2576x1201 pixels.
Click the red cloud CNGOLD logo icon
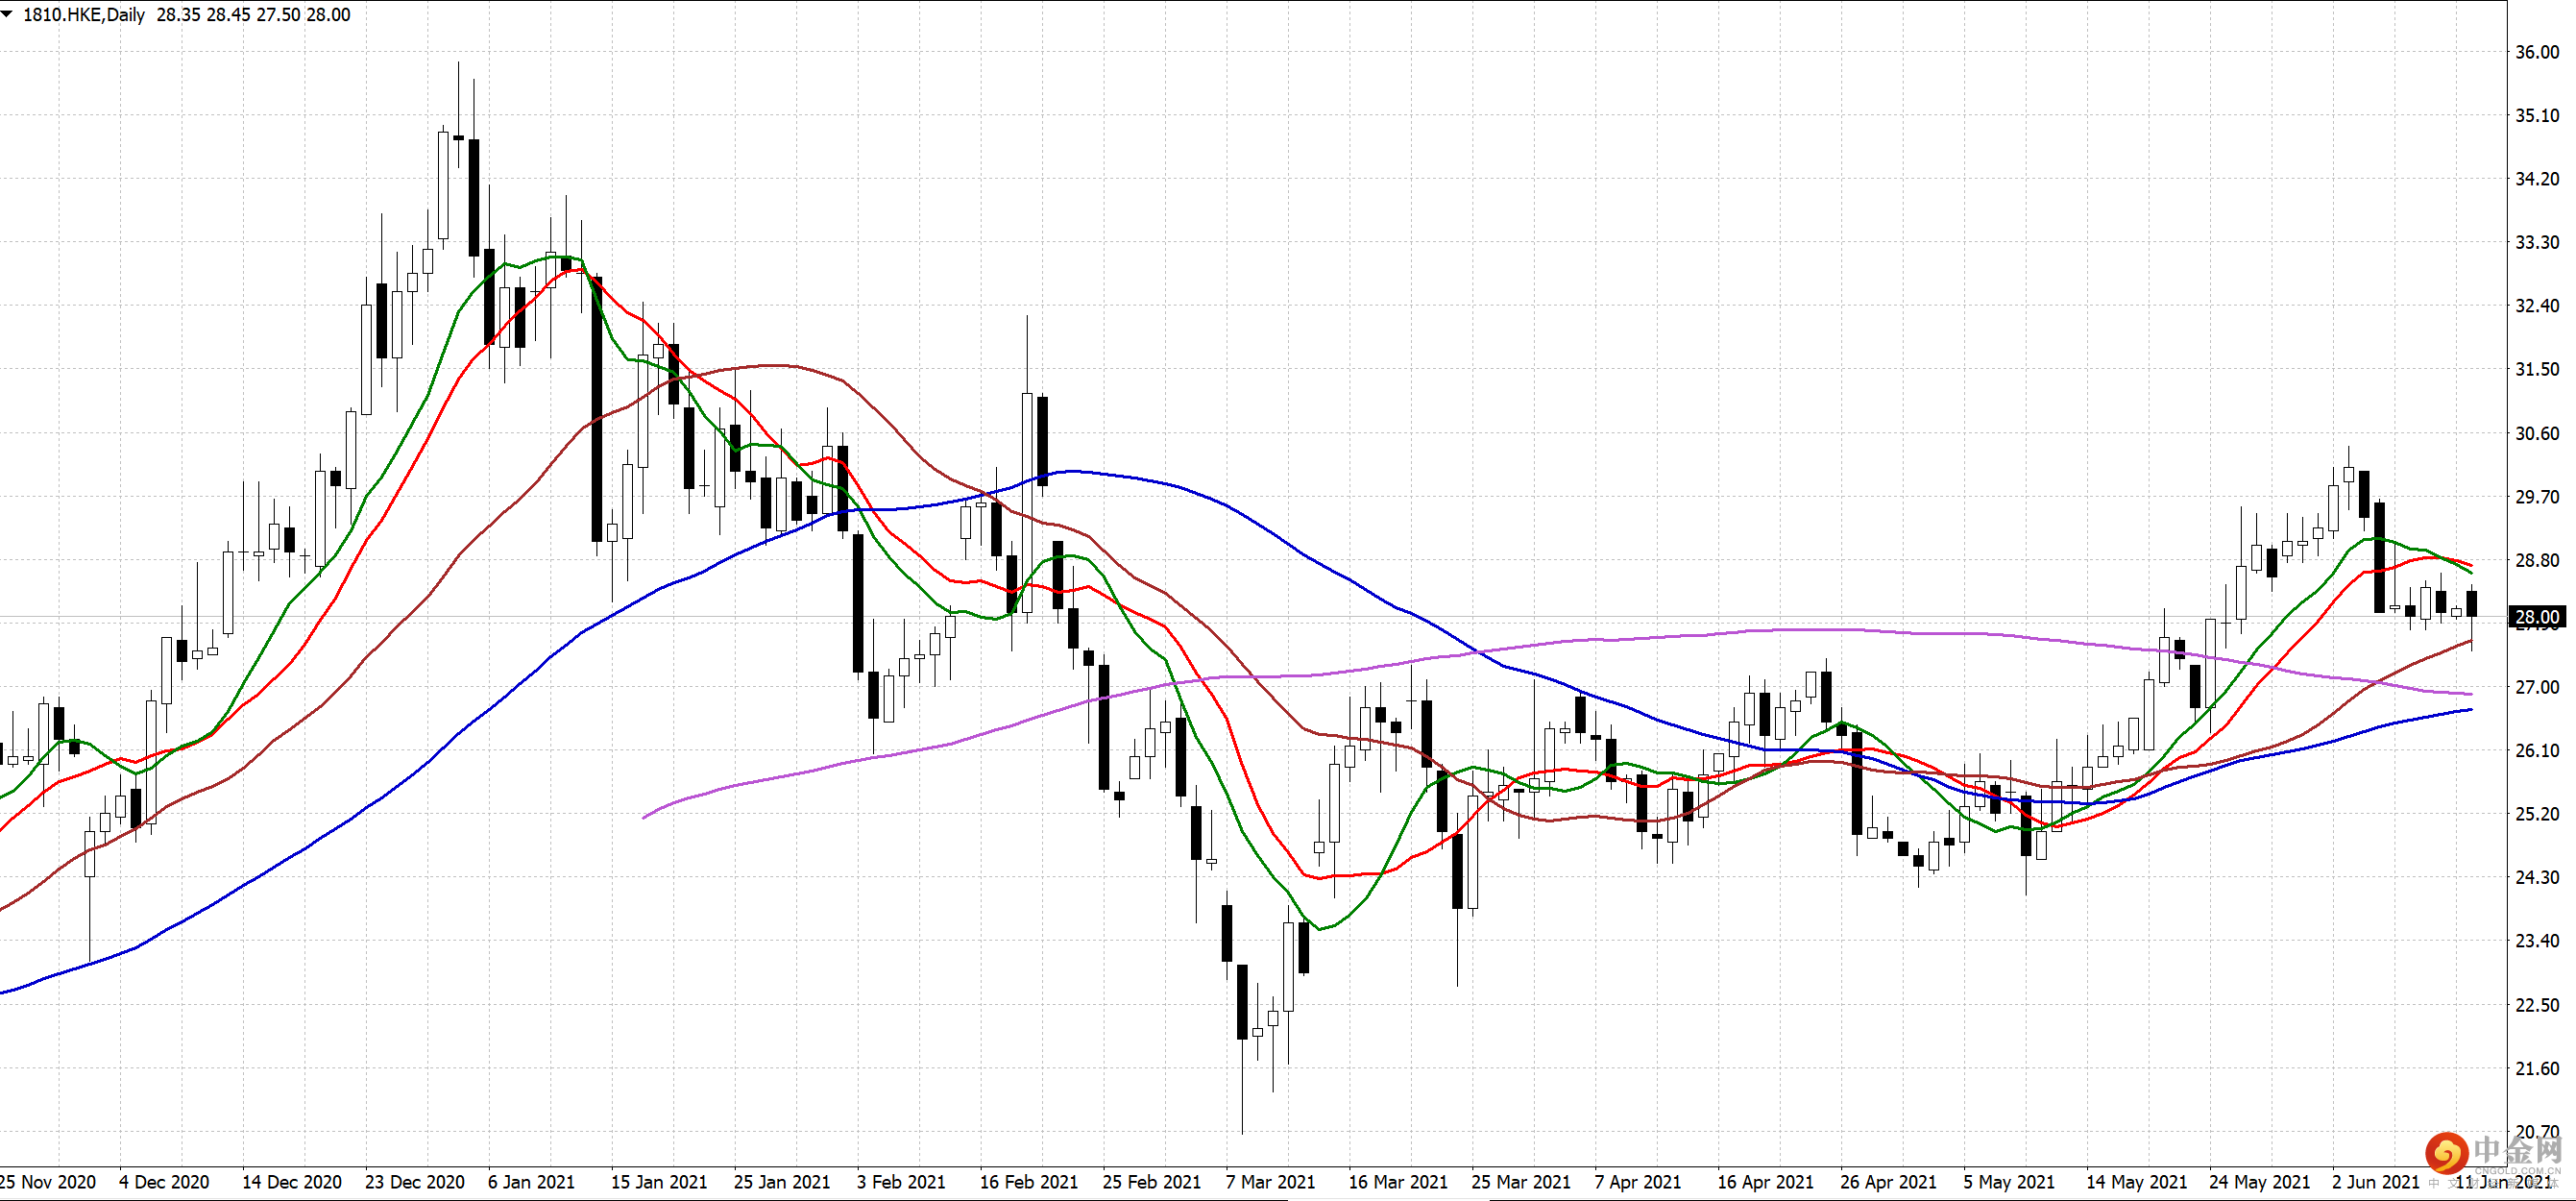[x=2447, y=1155]
